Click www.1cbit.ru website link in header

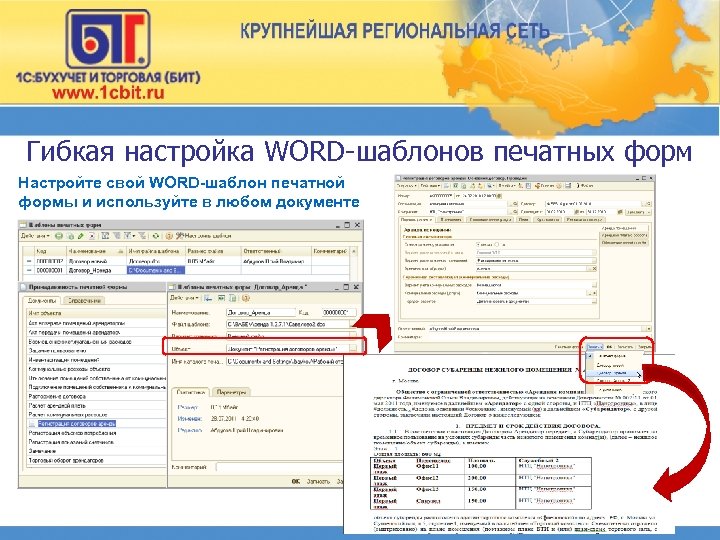[108, 93]
